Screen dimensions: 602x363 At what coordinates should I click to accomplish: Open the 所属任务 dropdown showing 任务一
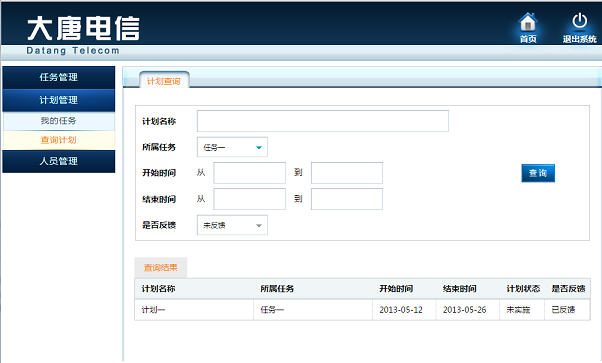tap(232, 147)
